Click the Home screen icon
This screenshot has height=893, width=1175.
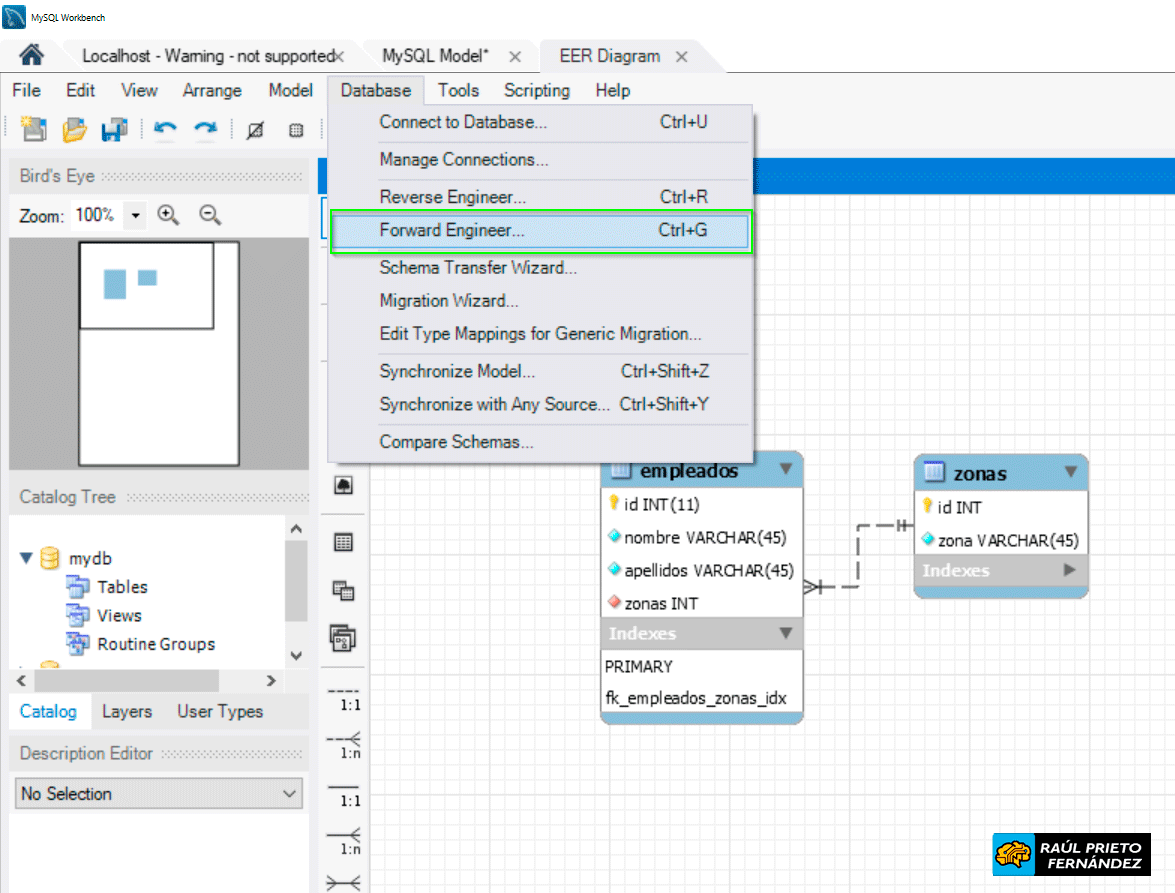[x=32, y=56]
